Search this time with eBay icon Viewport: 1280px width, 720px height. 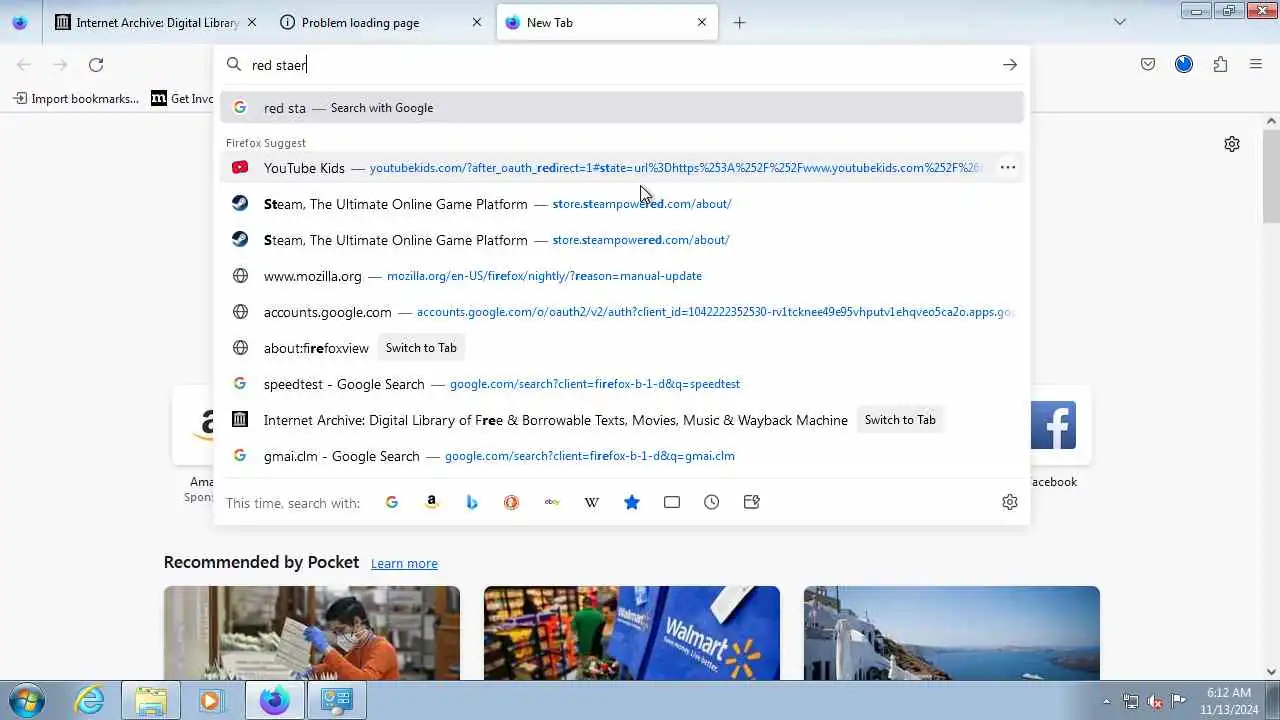552,502
